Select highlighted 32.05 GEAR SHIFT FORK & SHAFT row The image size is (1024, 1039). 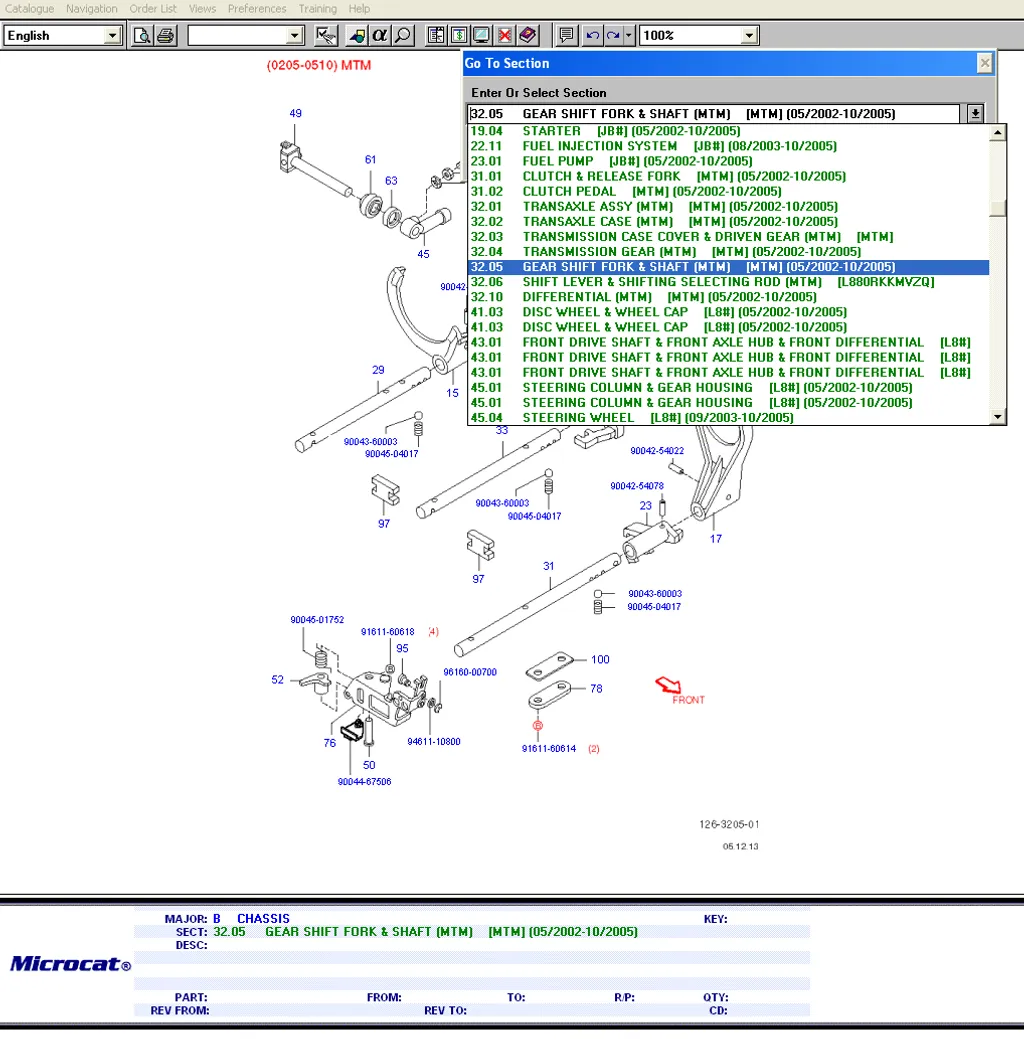tap(728, 267)
